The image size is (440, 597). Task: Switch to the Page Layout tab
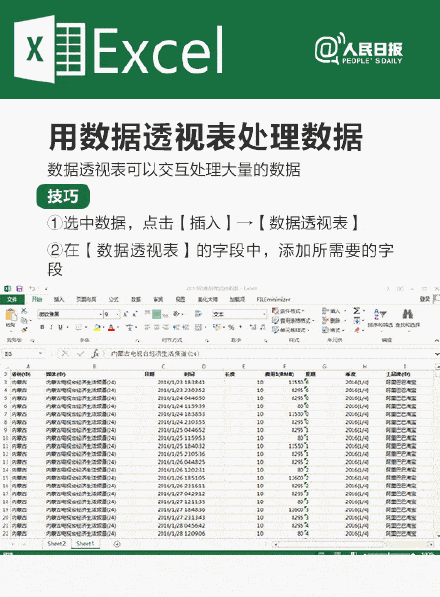(86, 299)
